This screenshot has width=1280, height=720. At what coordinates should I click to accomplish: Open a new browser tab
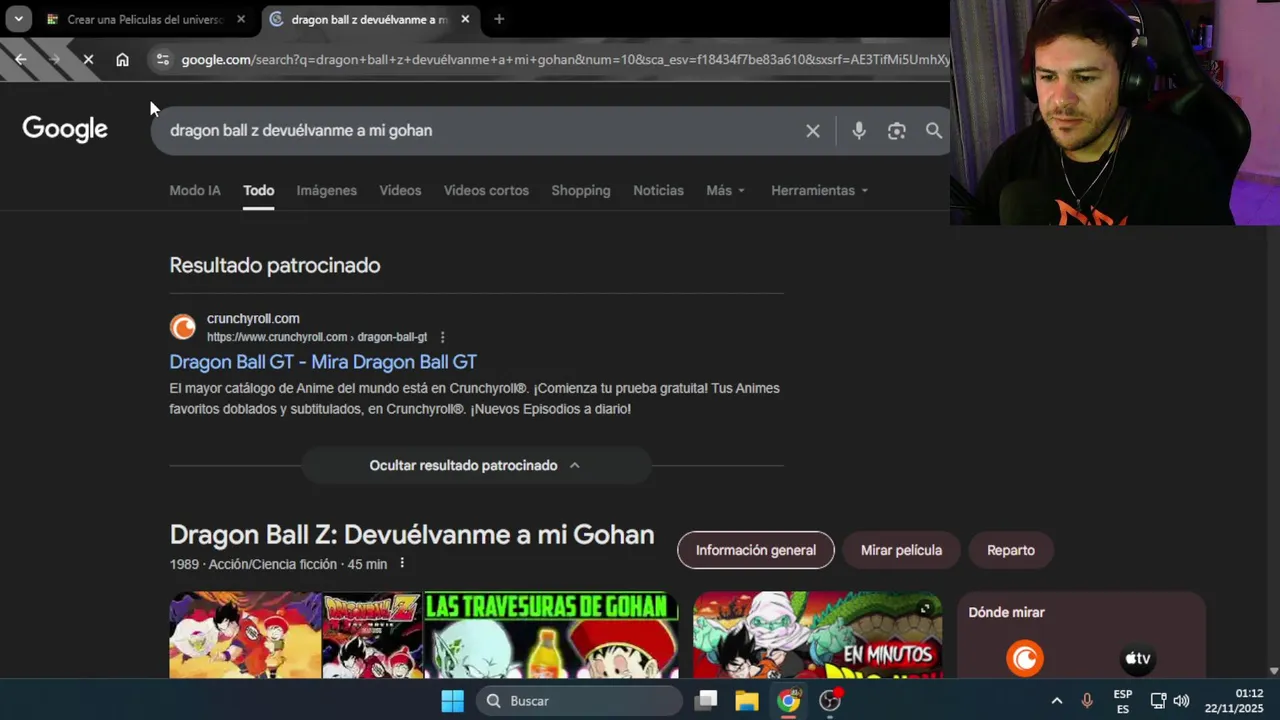click(x=499, y=19)
